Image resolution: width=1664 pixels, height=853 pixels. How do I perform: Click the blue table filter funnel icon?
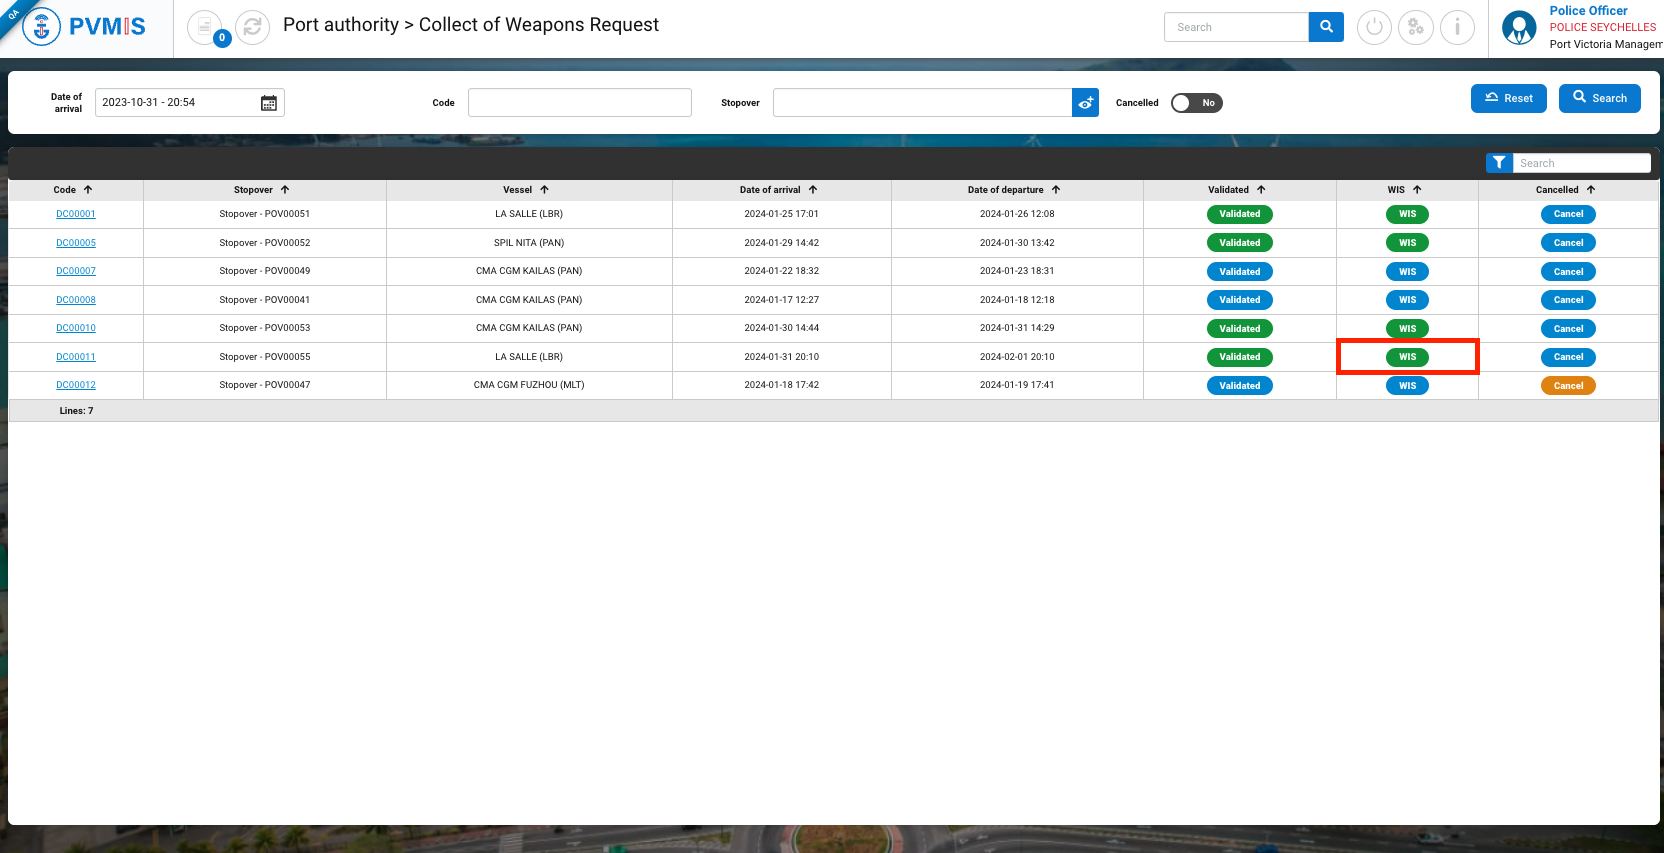[1499, 163]
